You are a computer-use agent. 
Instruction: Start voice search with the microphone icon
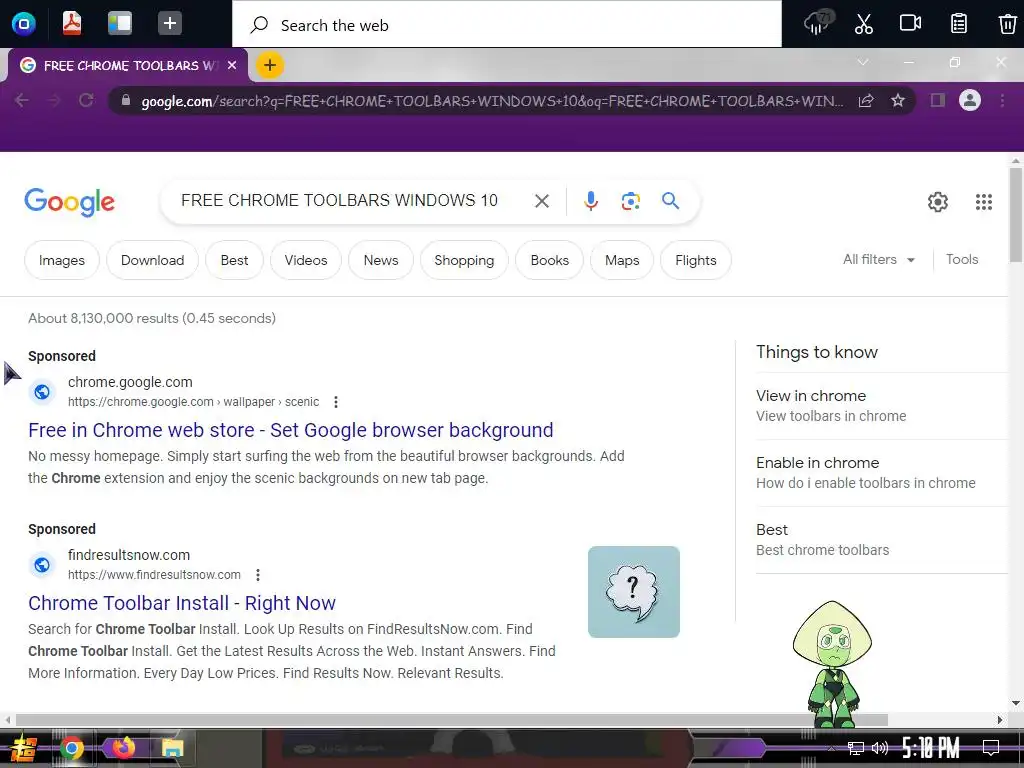591,200
